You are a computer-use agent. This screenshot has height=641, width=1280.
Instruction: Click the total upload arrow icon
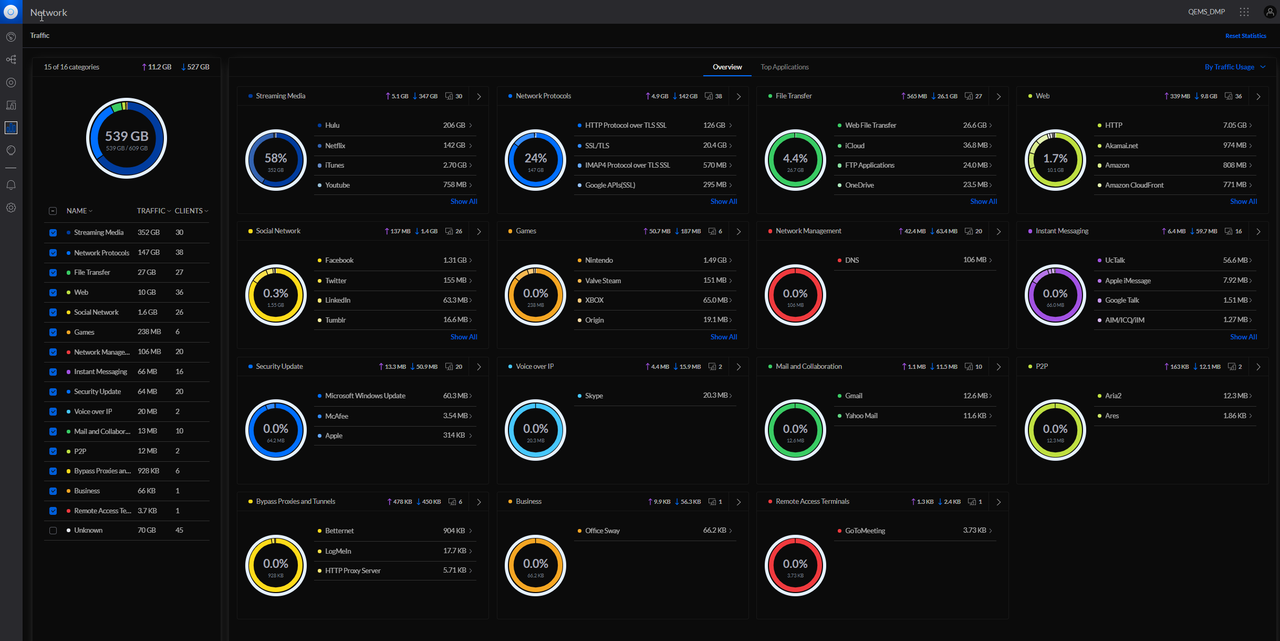(x=144, y=67)
